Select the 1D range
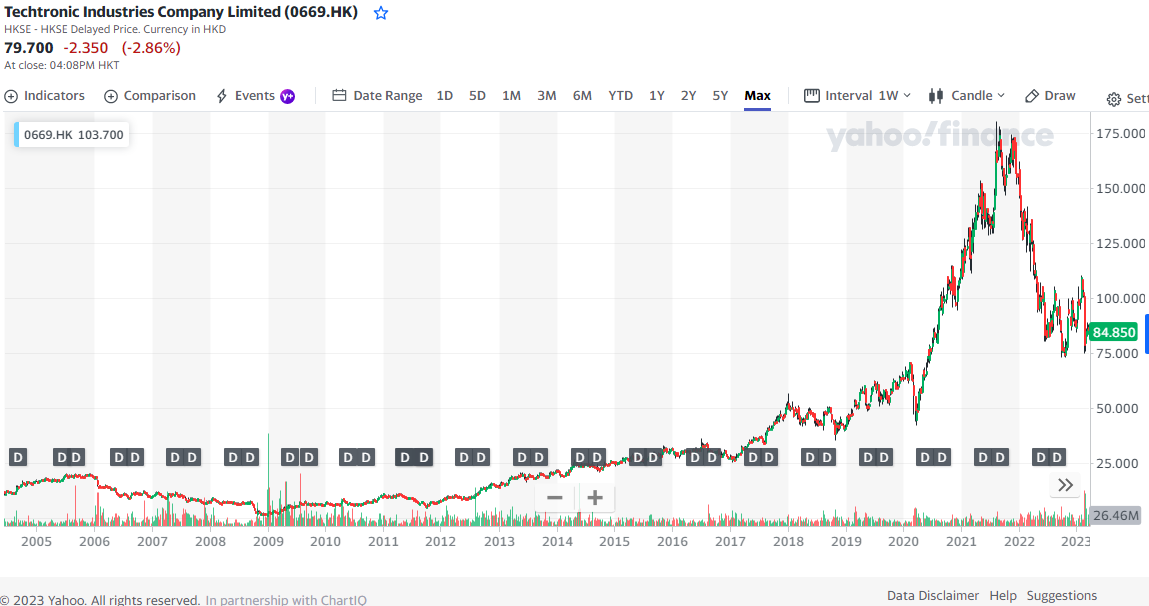 [x=445, y=96]
